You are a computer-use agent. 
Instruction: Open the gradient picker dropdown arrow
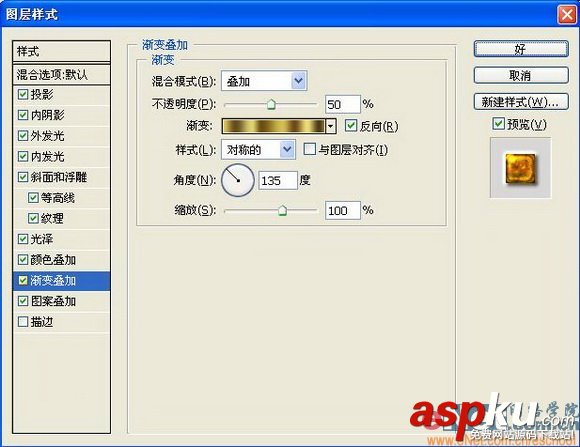331,126
